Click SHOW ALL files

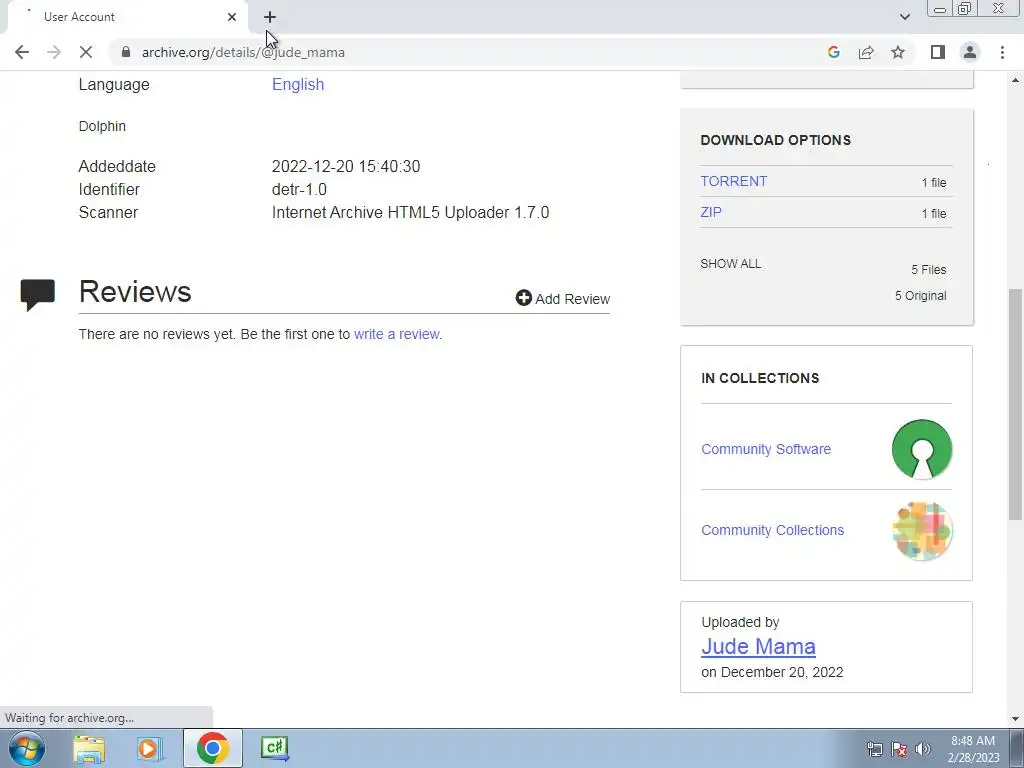coord(730,264)
